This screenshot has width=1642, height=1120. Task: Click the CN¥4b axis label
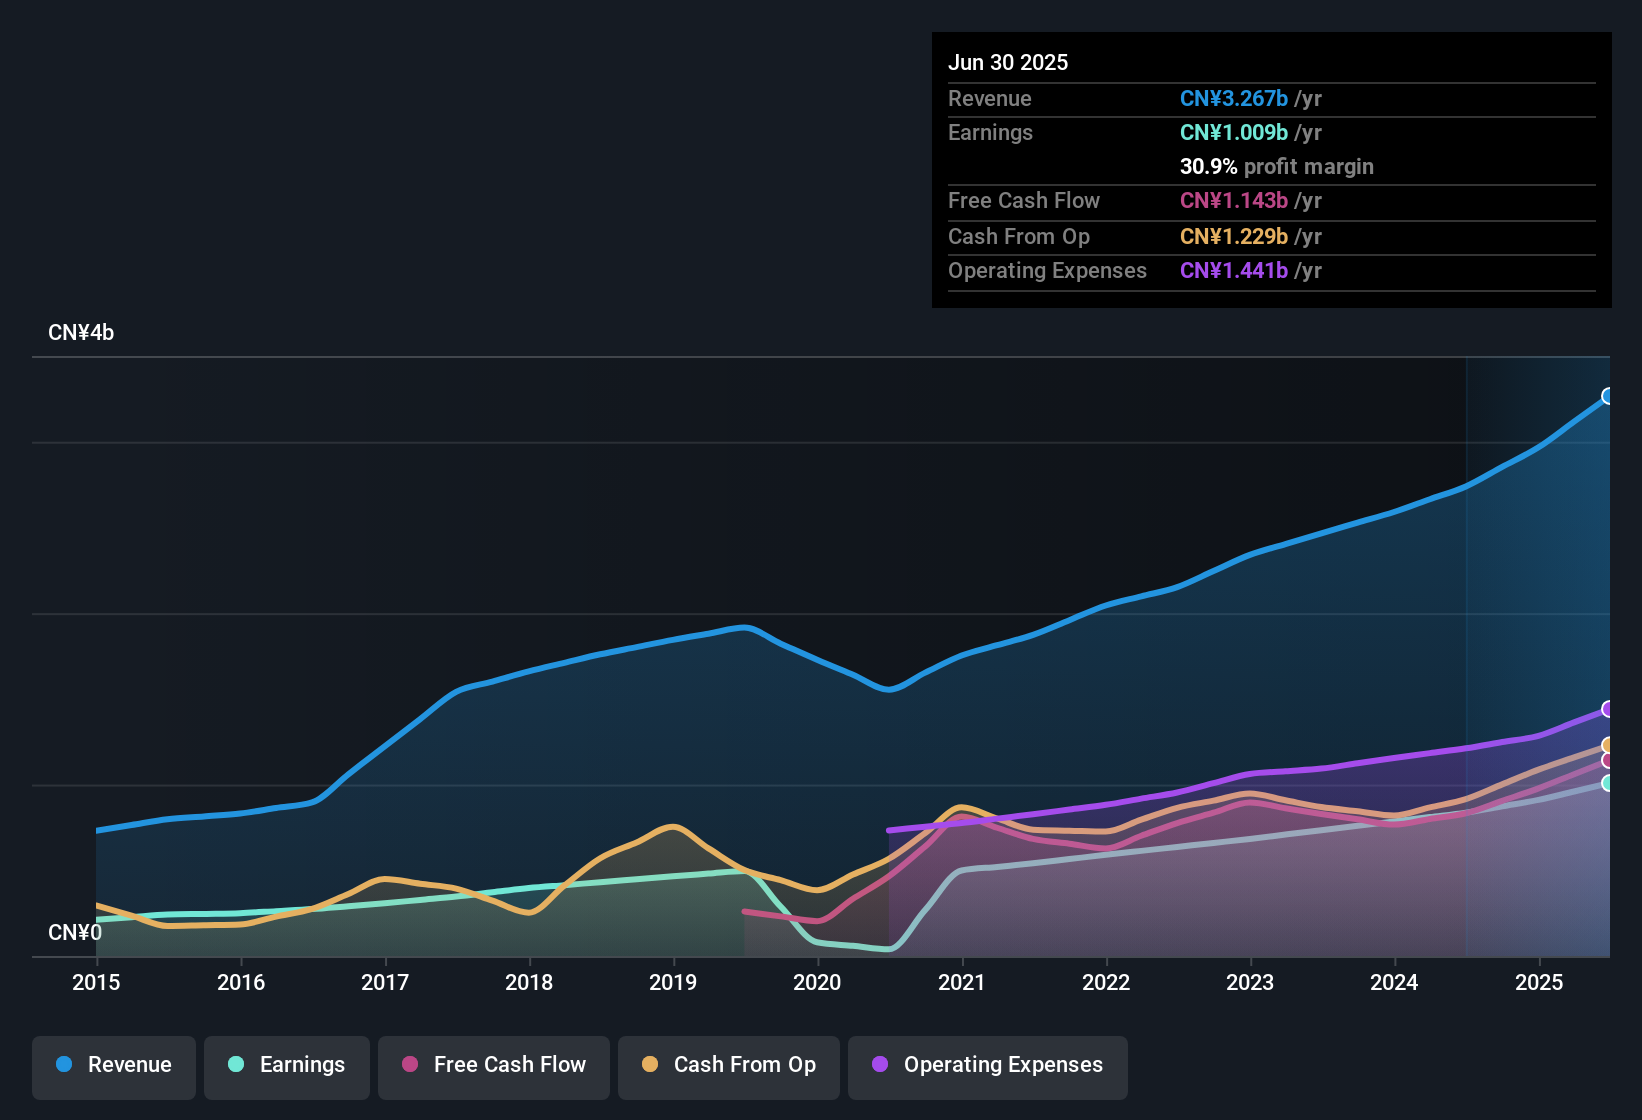coord(82,332)
